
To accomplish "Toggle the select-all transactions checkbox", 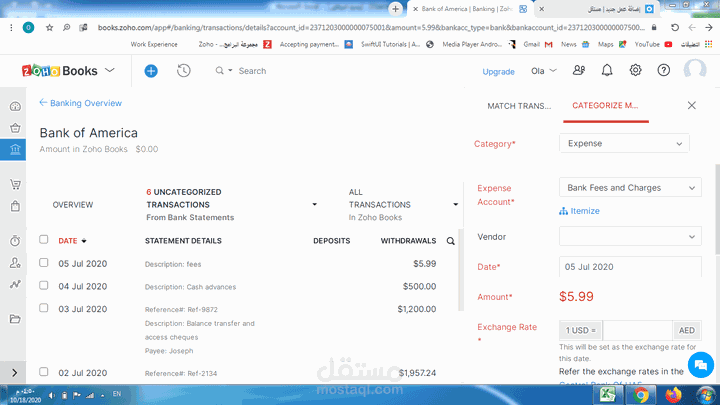I will pos(44,239).
